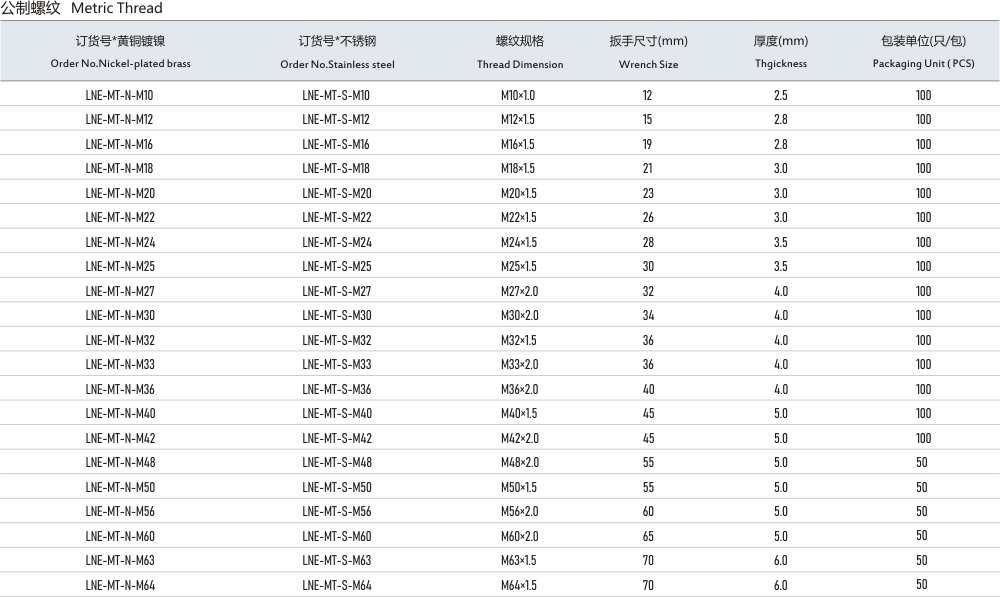Select order number LNE-MT-N-M33

coord(120,365)
